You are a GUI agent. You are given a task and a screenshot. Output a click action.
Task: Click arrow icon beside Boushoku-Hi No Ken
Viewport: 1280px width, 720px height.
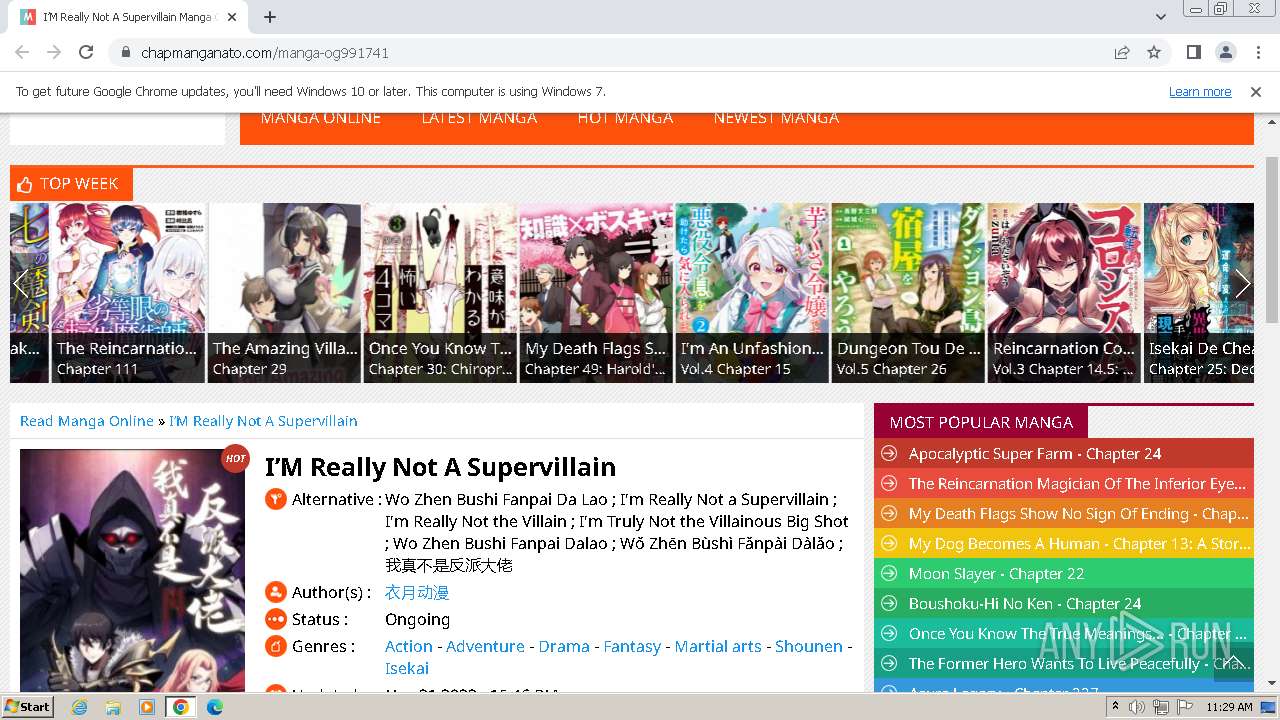click(x=888, y=604)
